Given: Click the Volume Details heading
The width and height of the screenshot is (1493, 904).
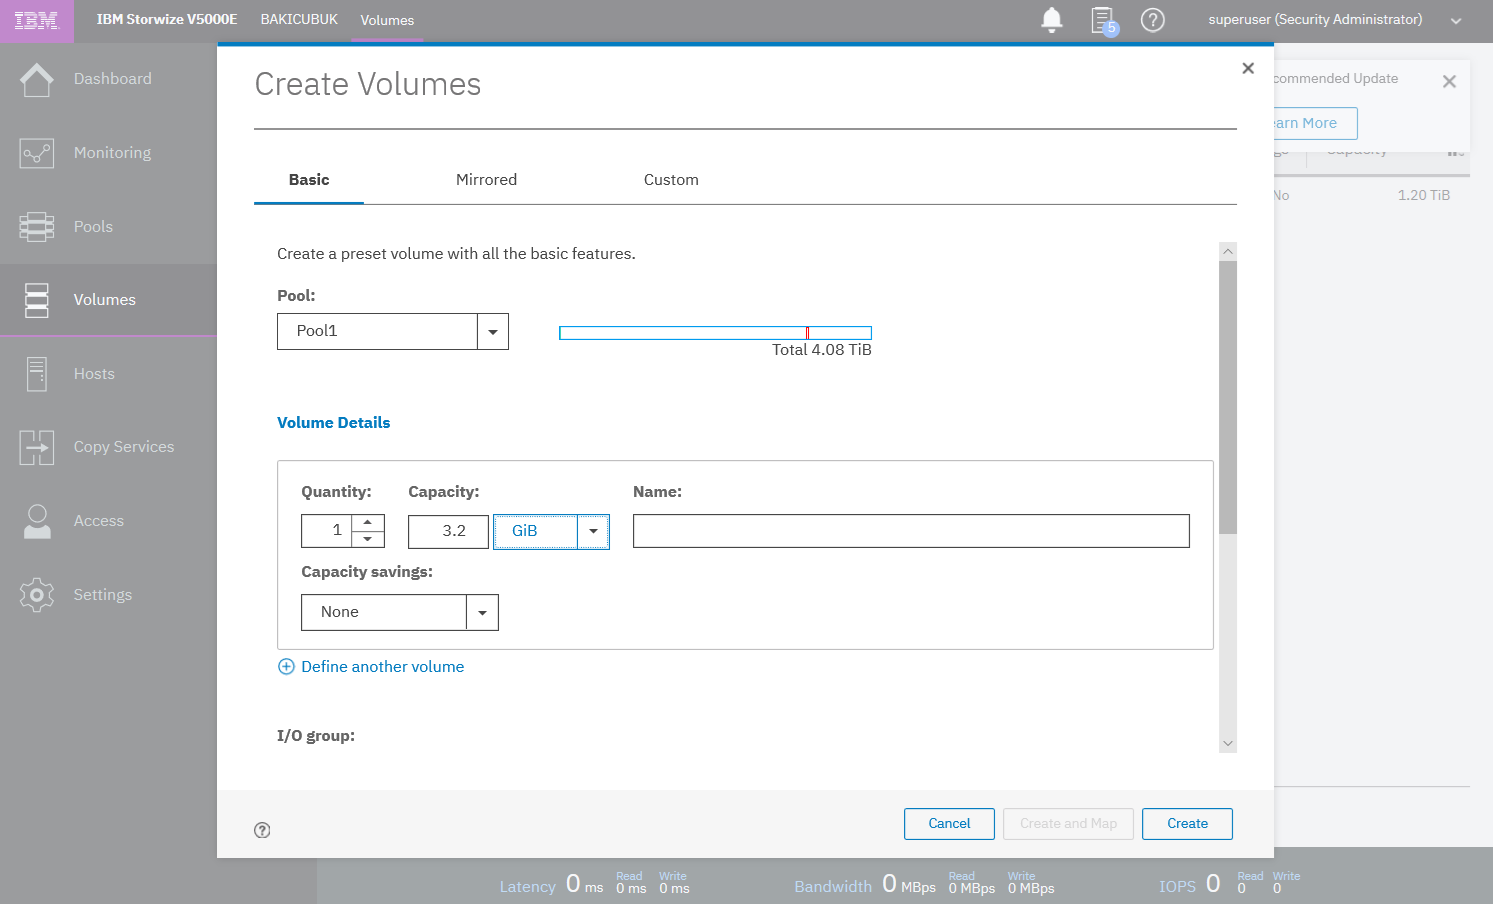Looking at the screenshot, I should click(x=333, y=423).
